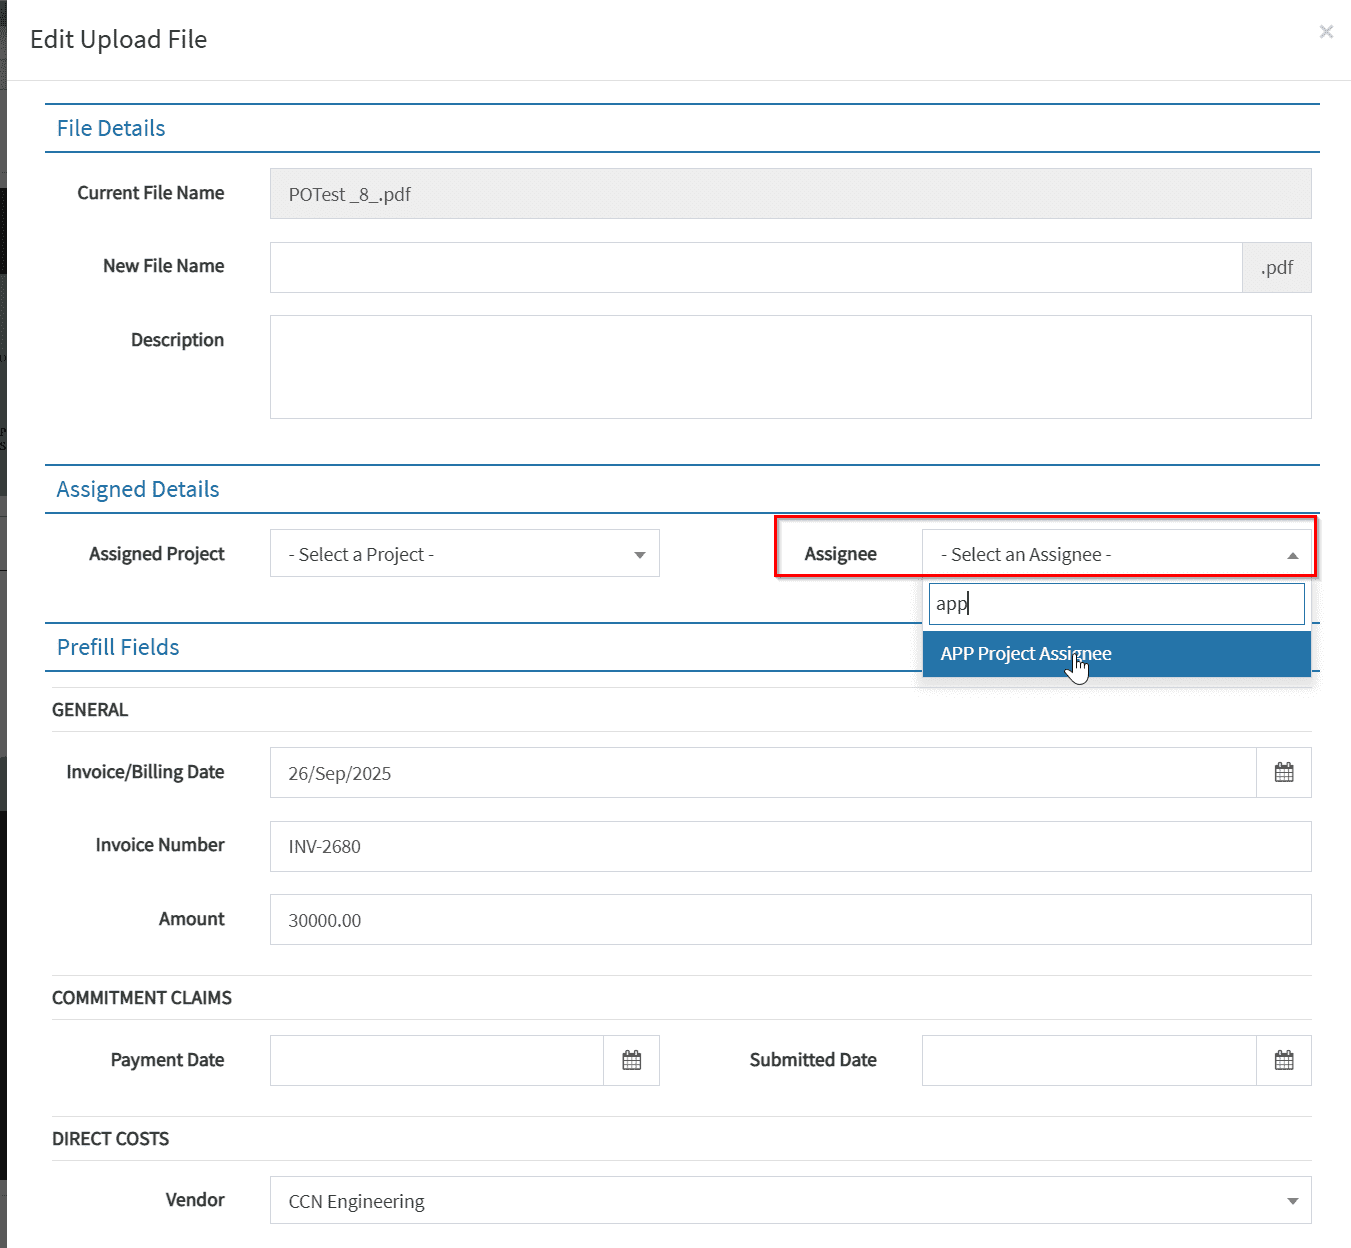Click into the Description text area

[790, 367]
